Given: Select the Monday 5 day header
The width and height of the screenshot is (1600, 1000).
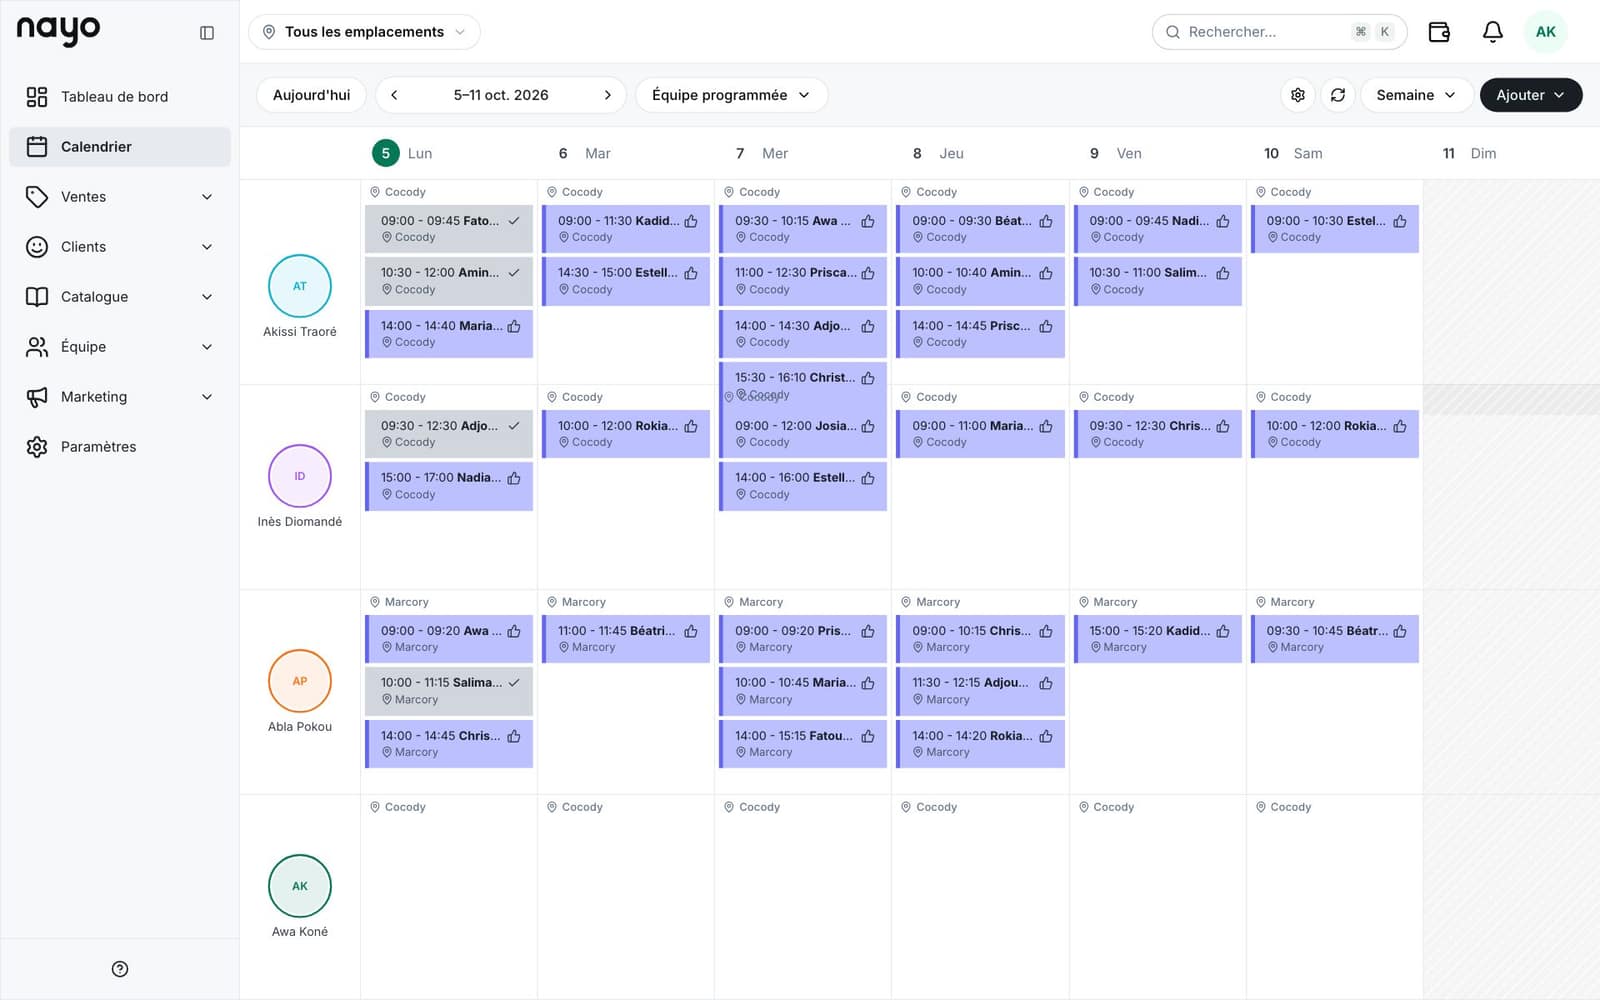Looking at the screenshot, I should click(403, 153).
